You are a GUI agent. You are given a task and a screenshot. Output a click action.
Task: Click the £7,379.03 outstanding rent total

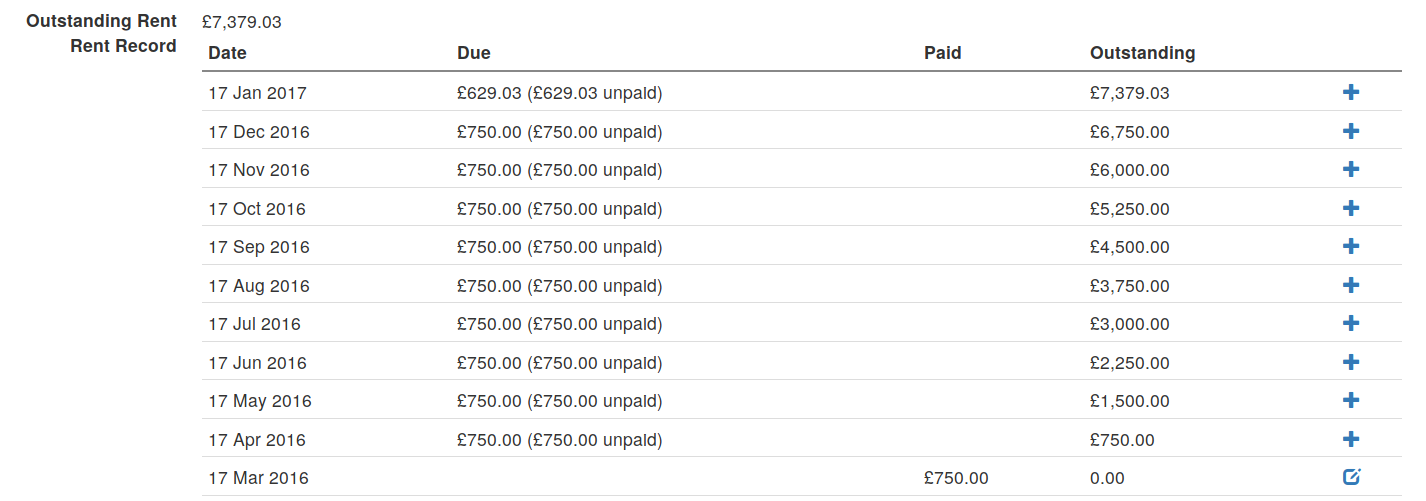coord(241,22)
